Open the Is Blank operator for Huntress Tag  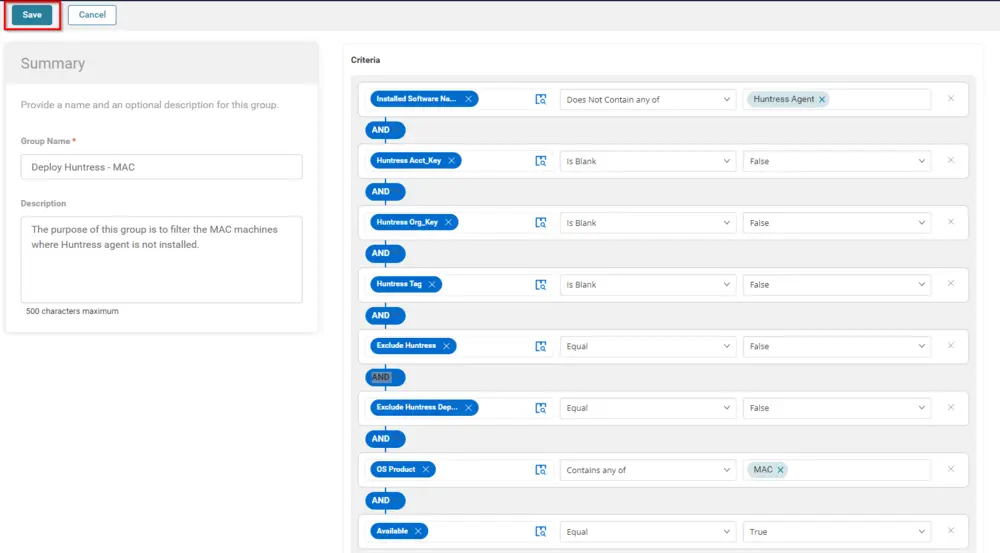pyautogui.click(x=647, y=284)
